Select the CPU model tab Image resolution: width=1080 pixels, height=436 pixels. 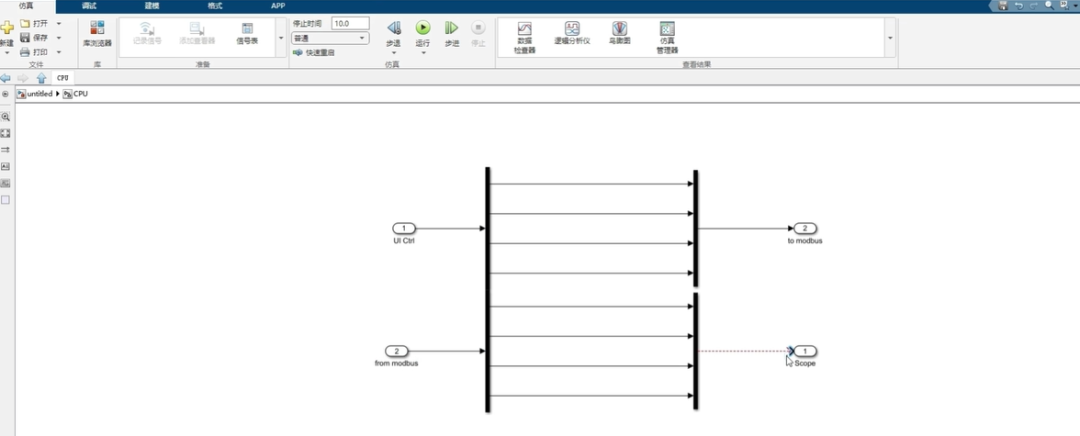pos(63,79)
